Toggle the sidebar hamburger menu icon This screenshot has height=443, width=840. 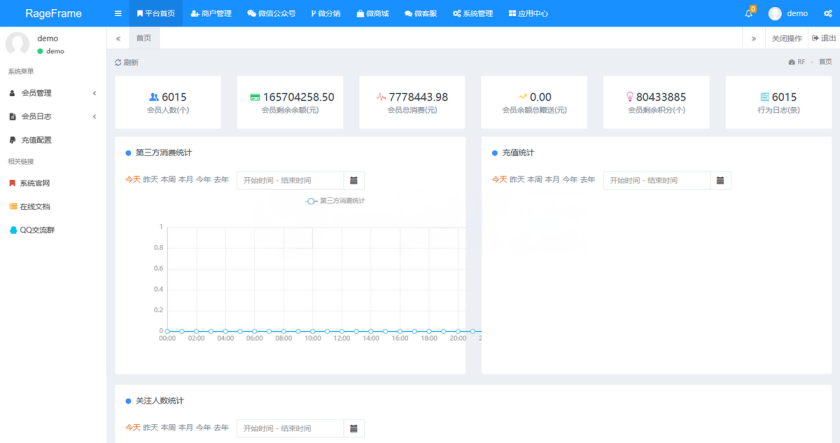click(118, 13)
